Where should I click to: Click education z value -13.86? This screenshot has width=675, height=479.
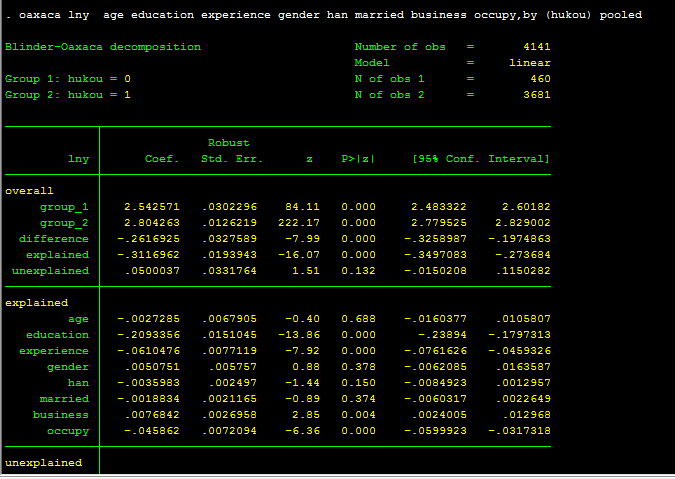point(299,334)
